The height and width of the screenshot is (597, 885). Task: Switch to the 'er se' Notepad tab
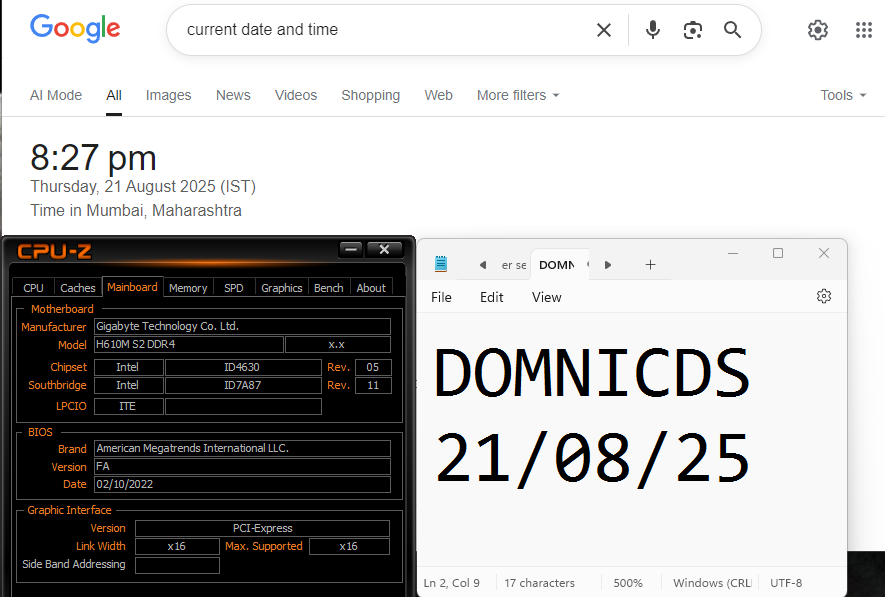(x=514, y=265)
